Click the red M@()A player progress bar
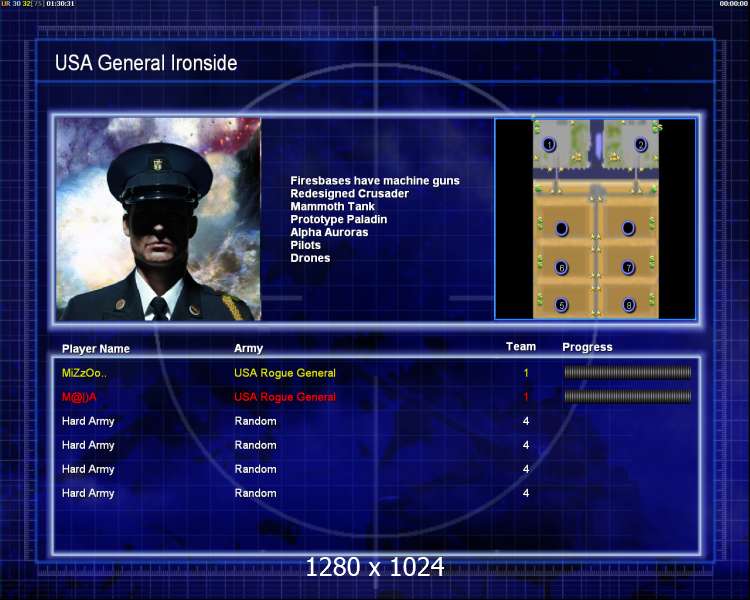 [628, 396]
